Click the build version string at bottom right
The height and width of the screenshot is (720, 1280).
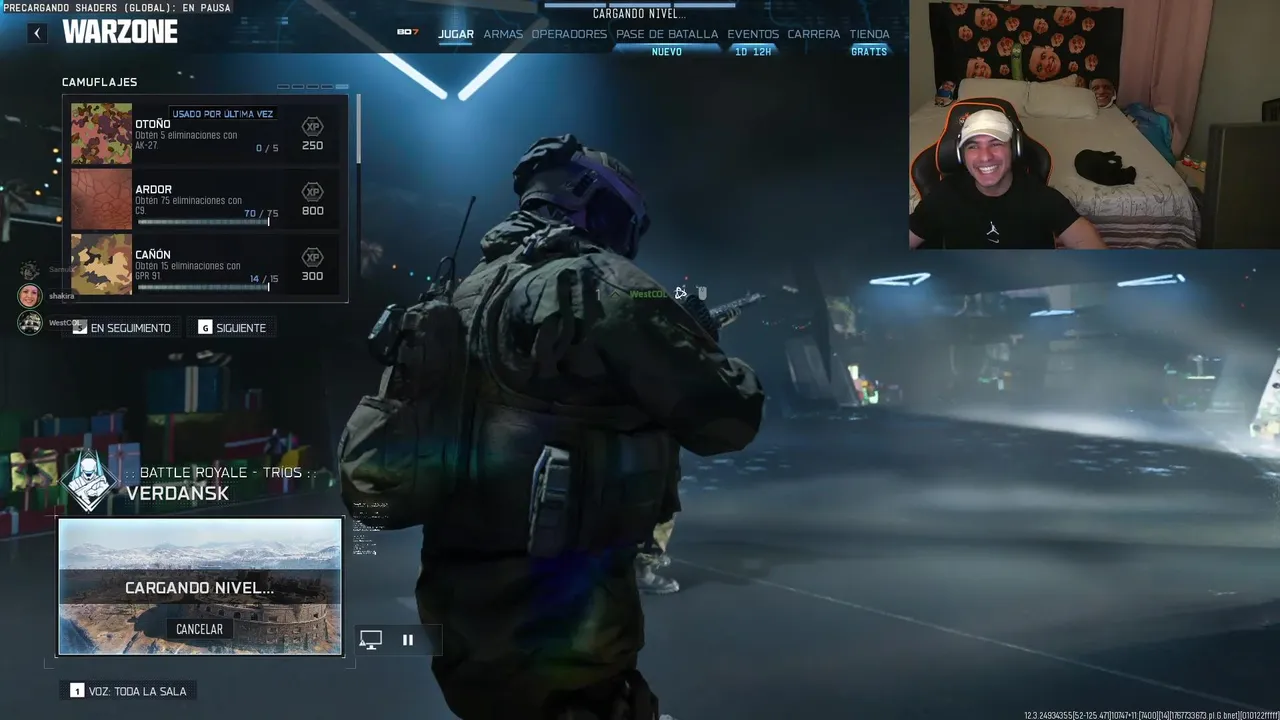coord(1151,715)
